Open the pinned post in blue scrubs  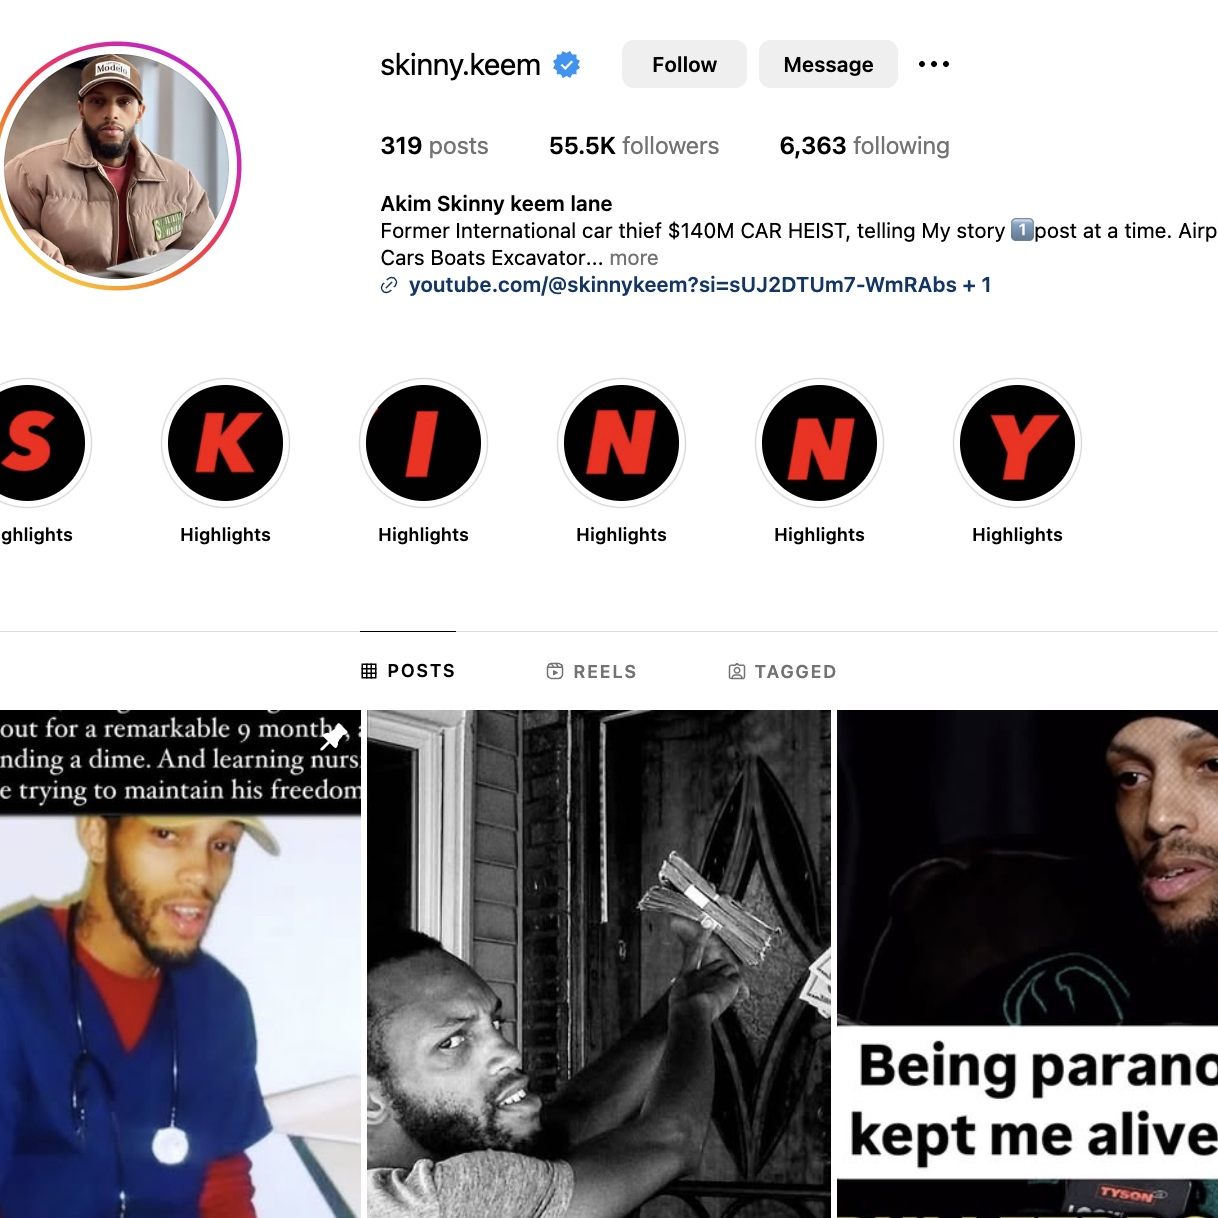(x=180, y=964)
